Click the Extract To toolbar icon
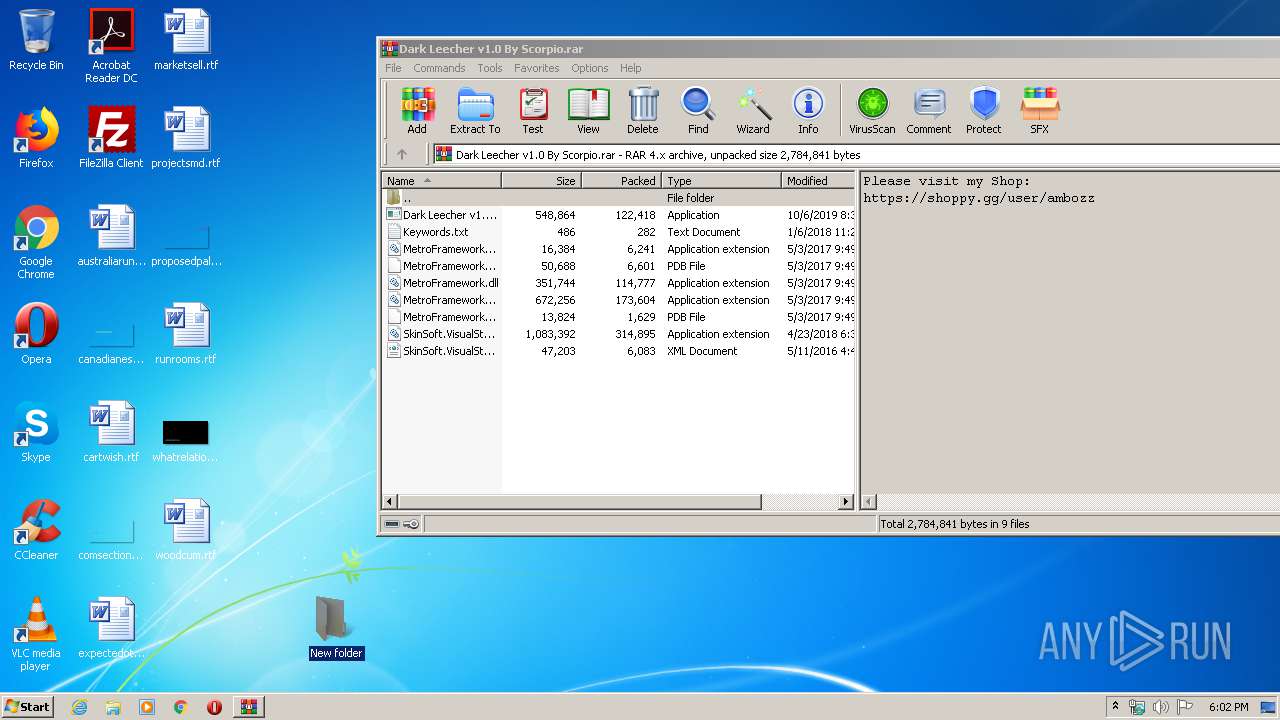This screenshot has height=720, width=1280. (475, 110)
